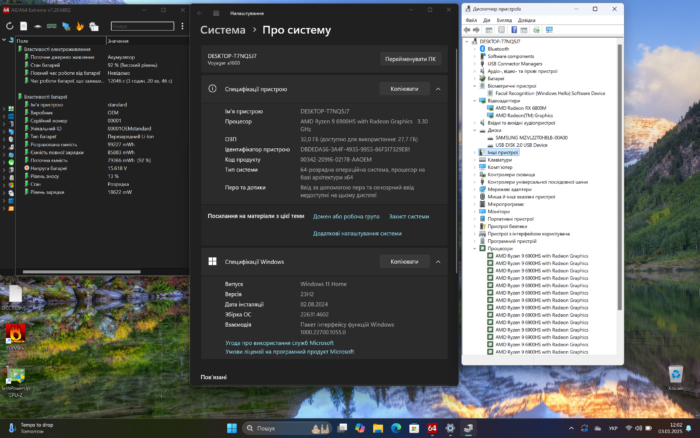Select the Напруга батареї row in AIDA64

(x=105, y=168)
